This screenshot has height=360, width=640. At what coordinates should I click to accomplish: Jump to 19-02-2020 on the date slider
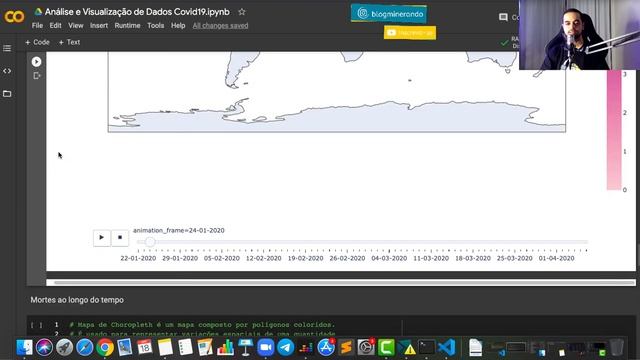coord(305,258)
